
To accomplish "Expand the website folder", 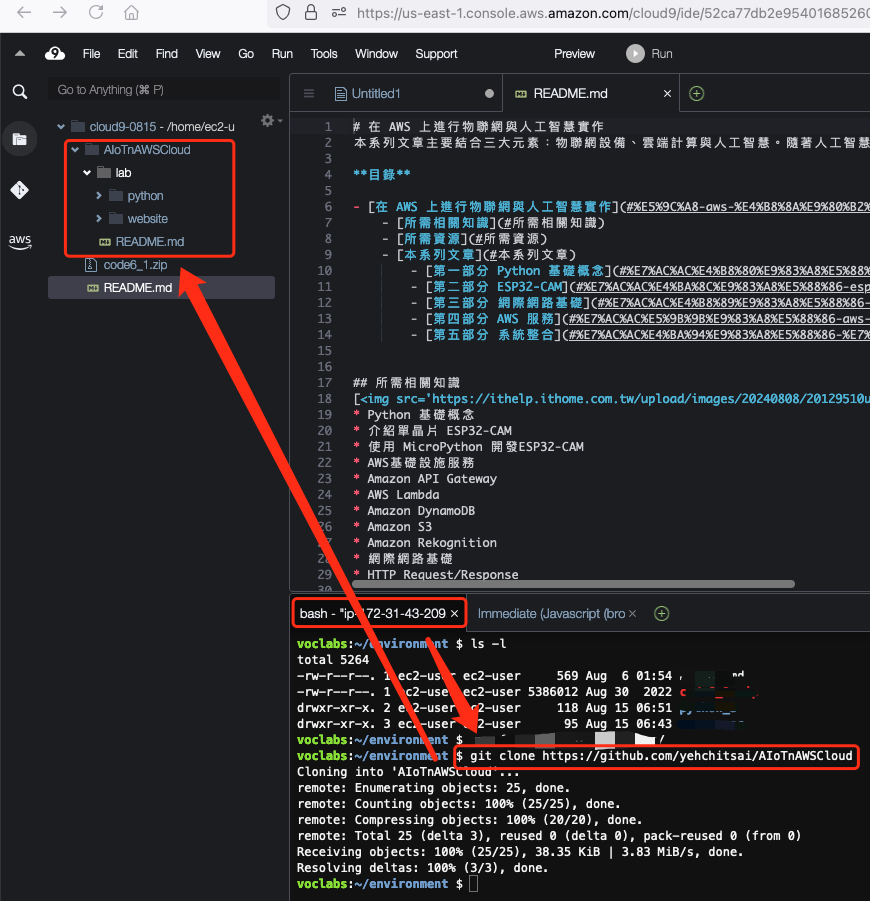I will [x=99, y=218].
